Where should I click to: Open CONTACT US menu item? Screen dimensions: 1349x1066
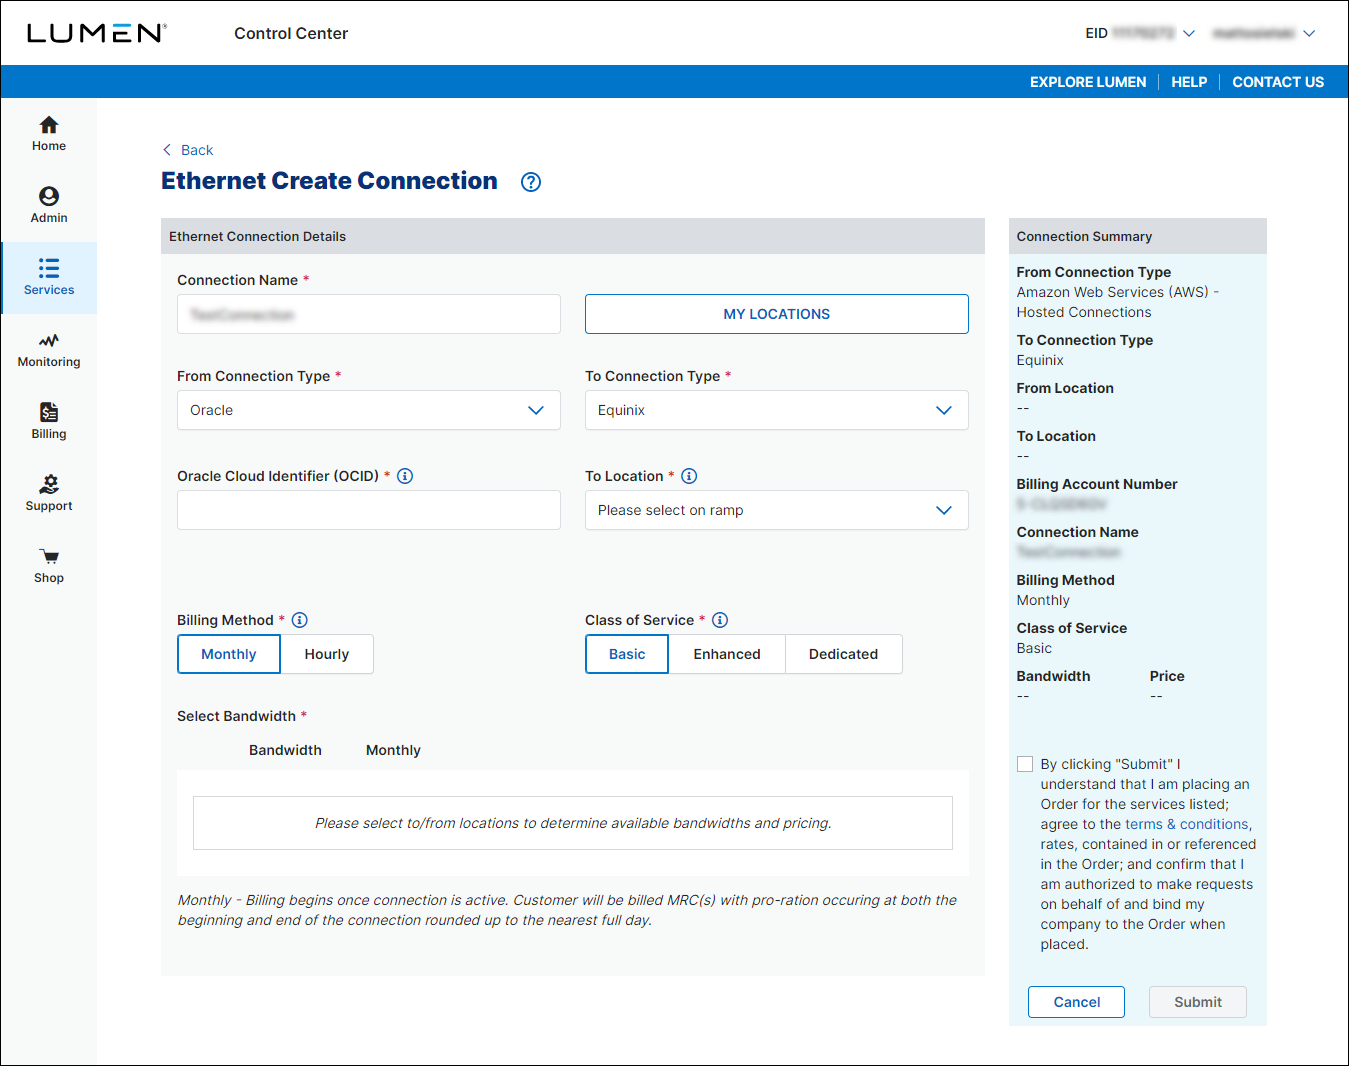coord(1278,82)
